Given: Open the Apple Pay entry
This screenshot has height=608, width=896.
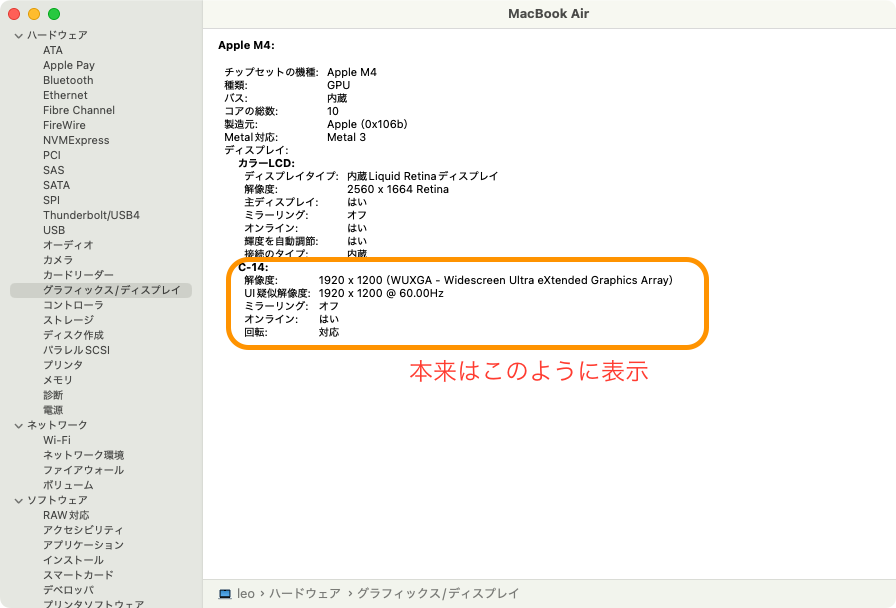Looking at the screenshot, I should pos(69,65).
